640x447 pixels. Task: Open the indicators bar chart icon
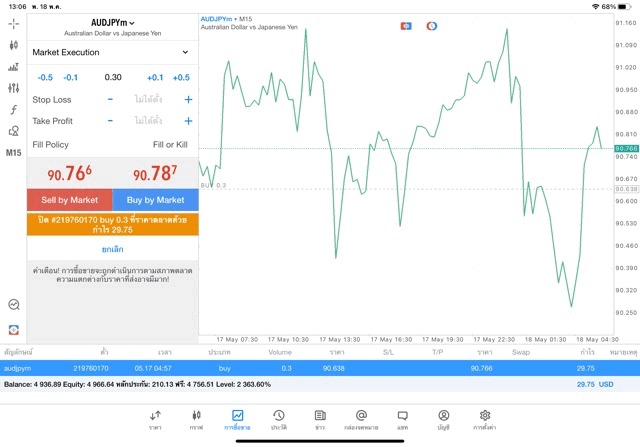click(13, 67)
